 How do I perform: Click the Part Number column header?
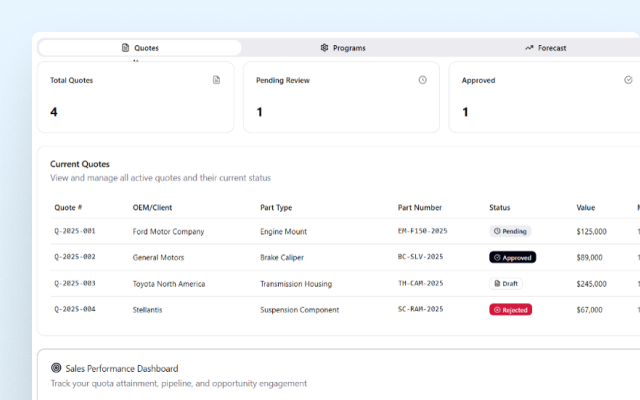420,207
